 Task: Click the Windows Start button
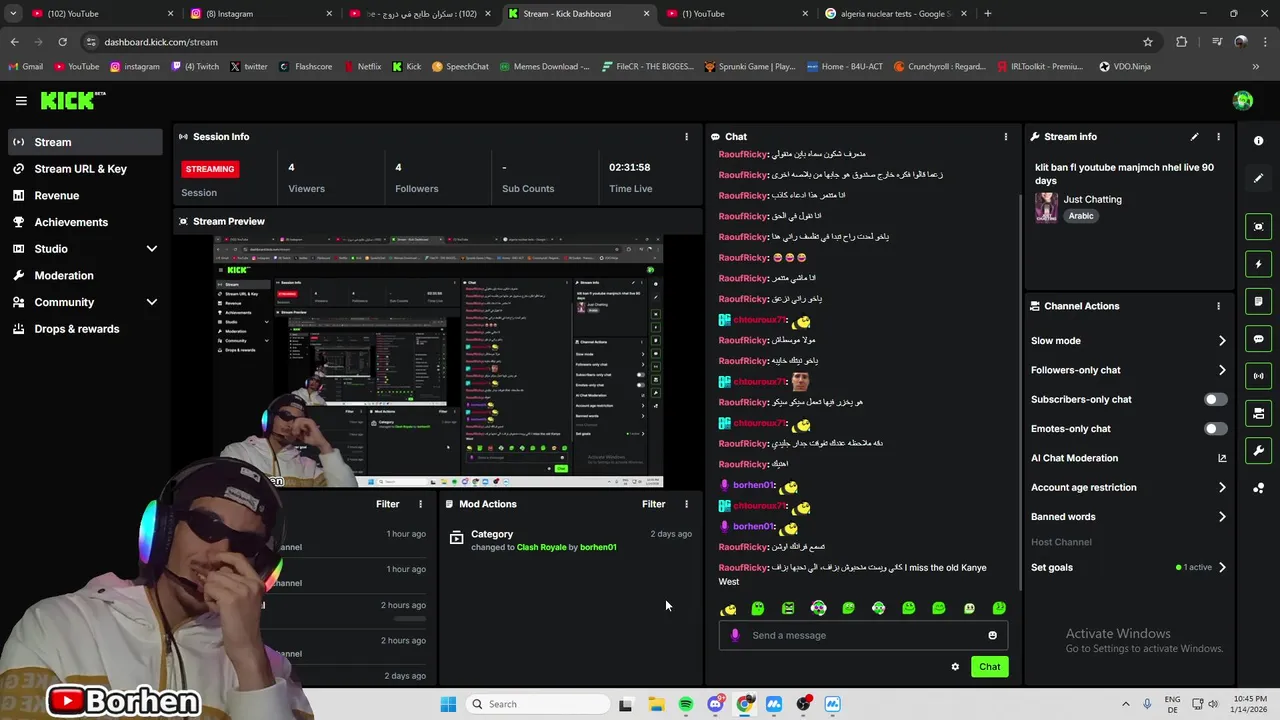click(x=448, y=704)
